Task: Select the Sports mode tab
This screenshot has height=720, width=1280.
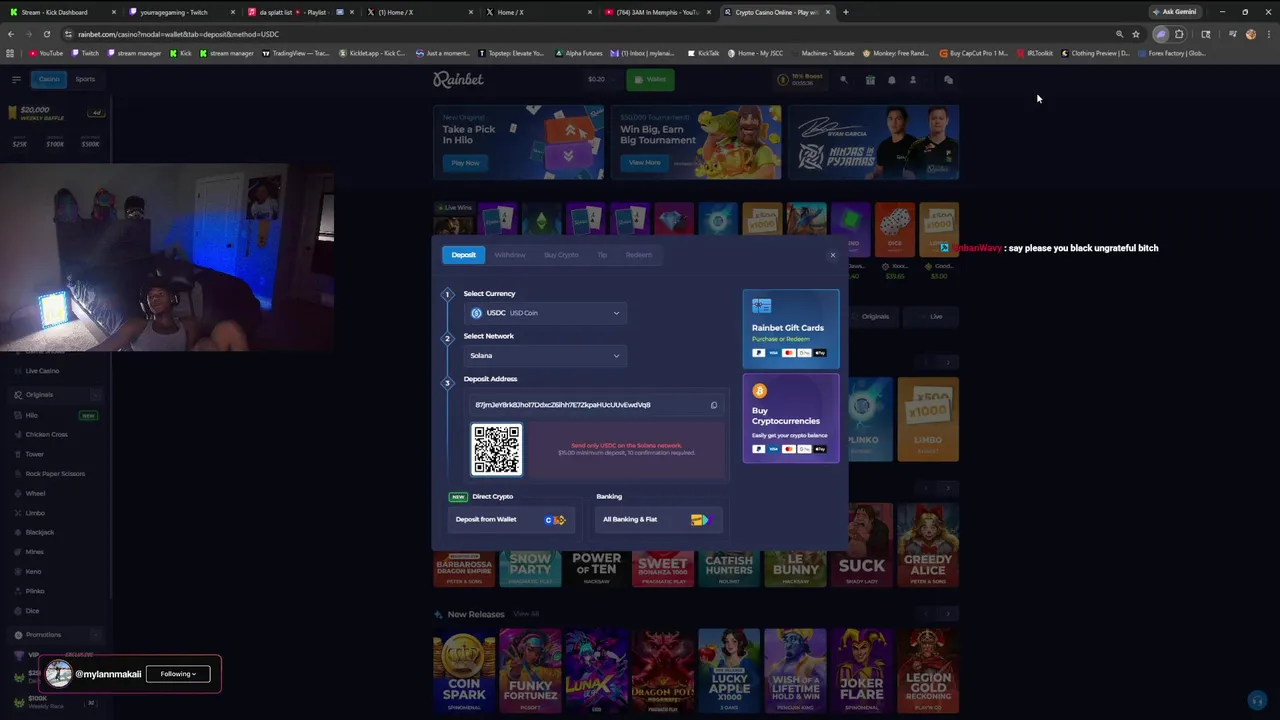Action: pos(85,79)
